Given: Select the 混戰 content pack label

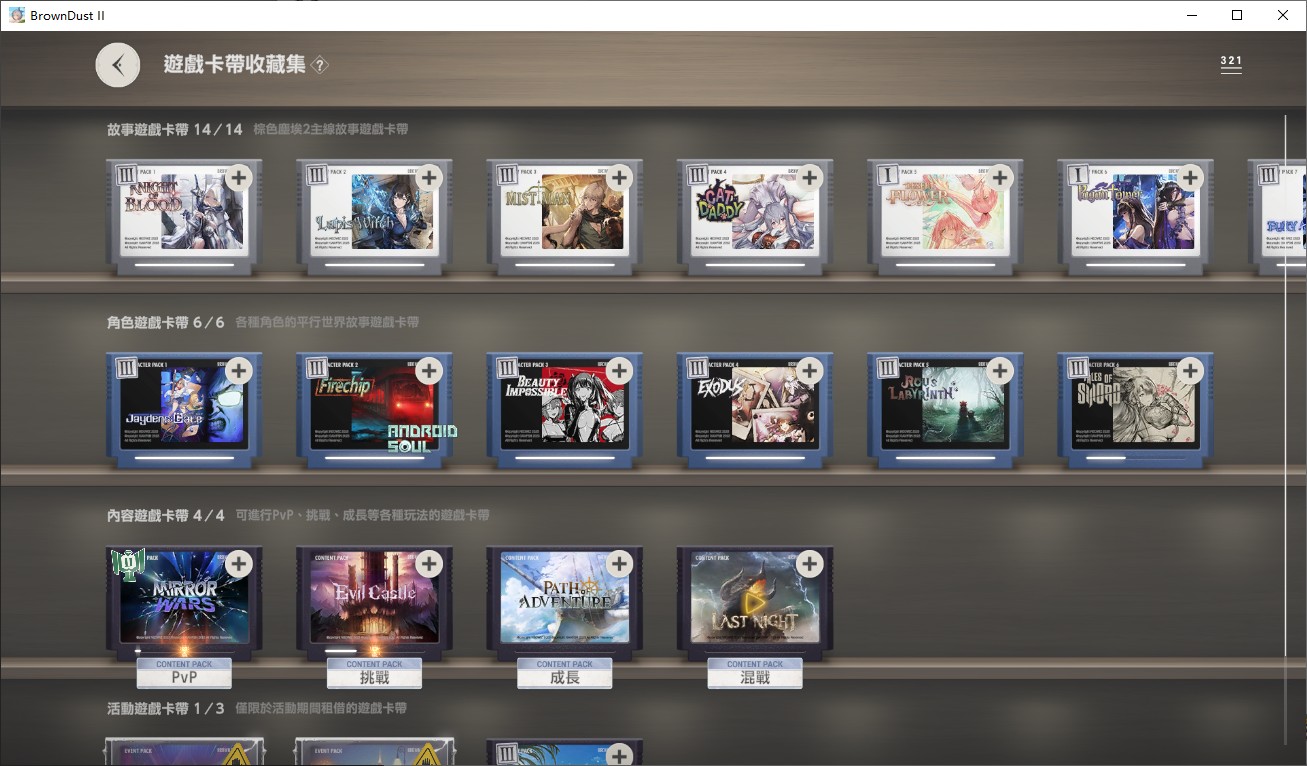Looking at the screenshot, I should point(755,673).
